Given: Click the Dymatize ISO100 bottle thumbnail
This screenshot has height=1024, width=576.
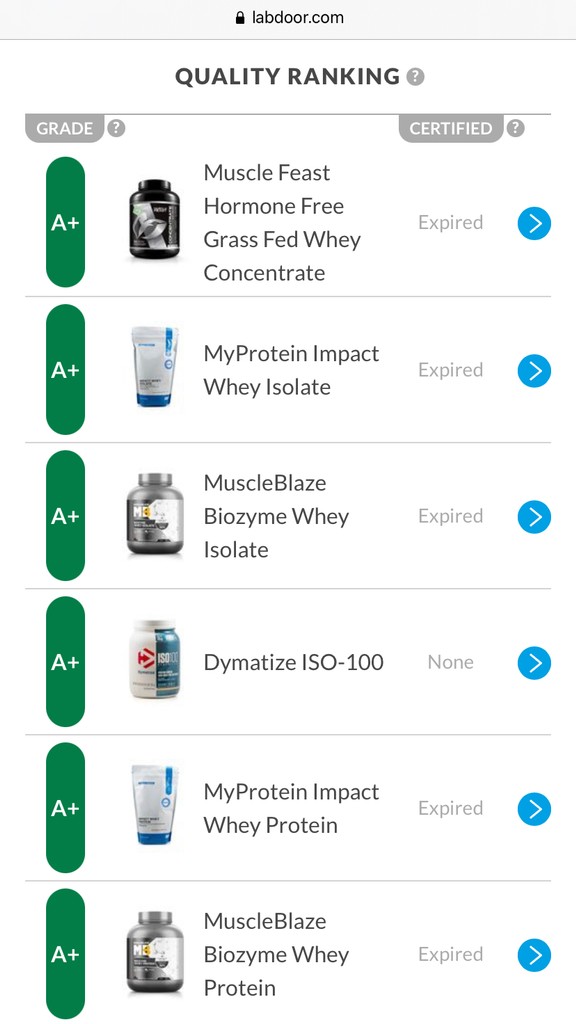Looking at the screenshot, I should pyautogui.click(x=154, y=660).
